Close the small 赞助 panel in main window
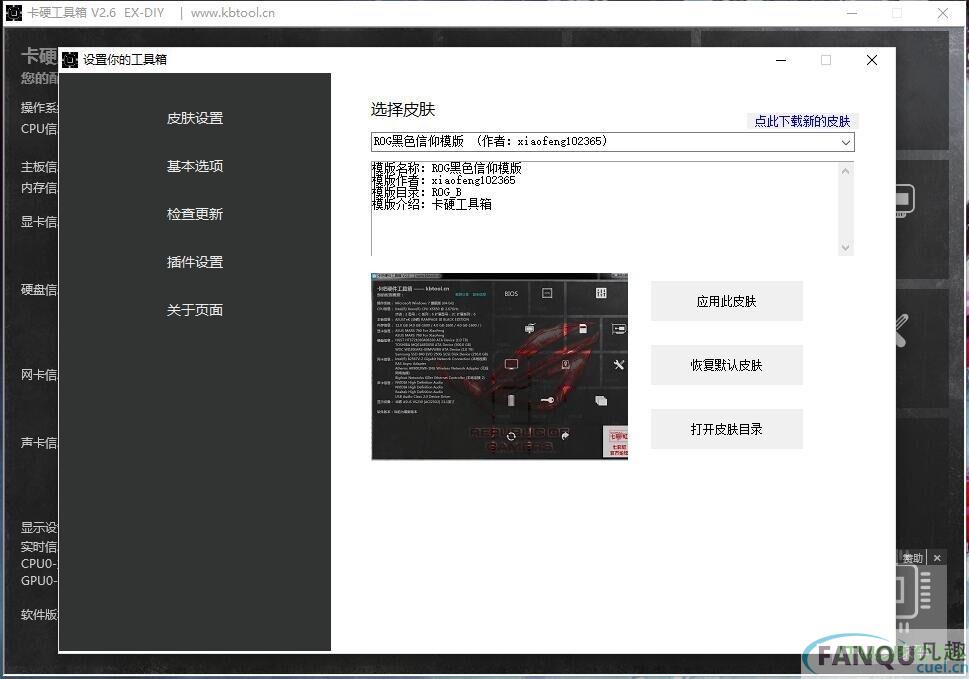 tap(937, 558)
